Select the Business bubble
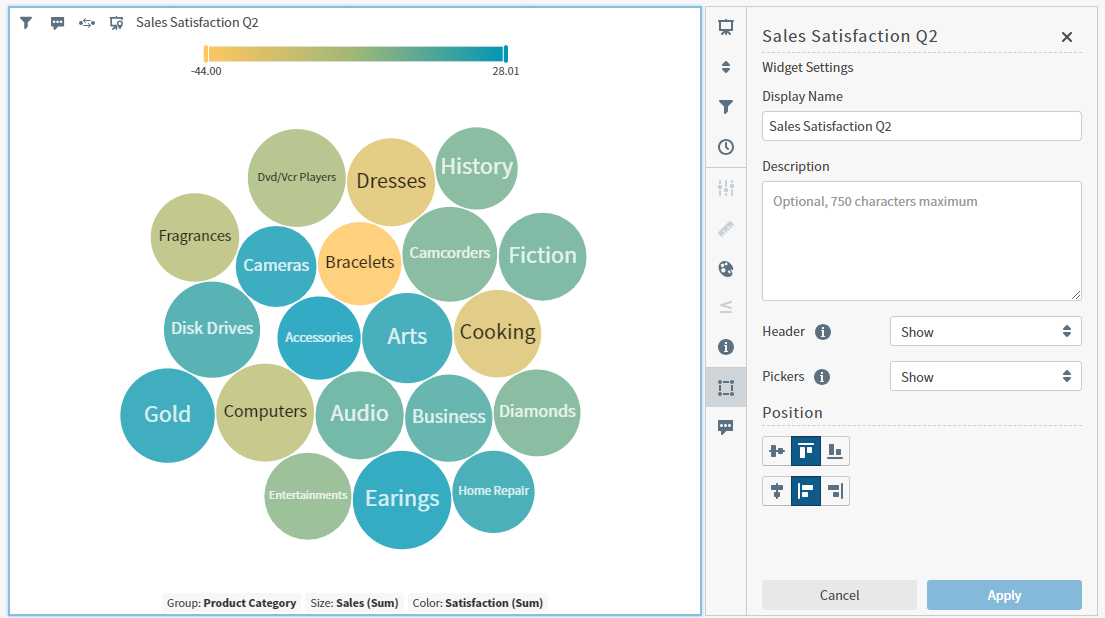Viewport: 1105px width, 618px height. pos(449,418)
